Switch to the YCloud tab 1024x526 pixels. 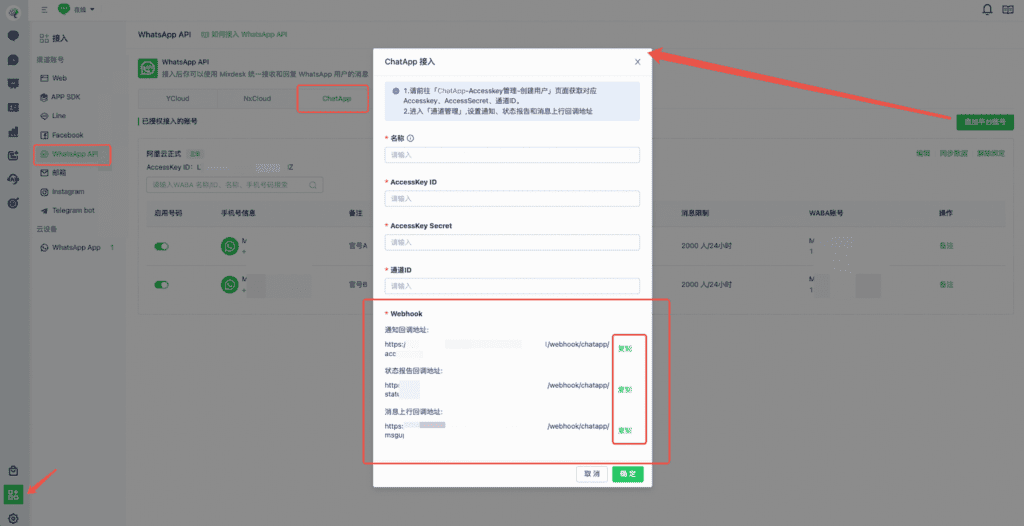[177, 99]
